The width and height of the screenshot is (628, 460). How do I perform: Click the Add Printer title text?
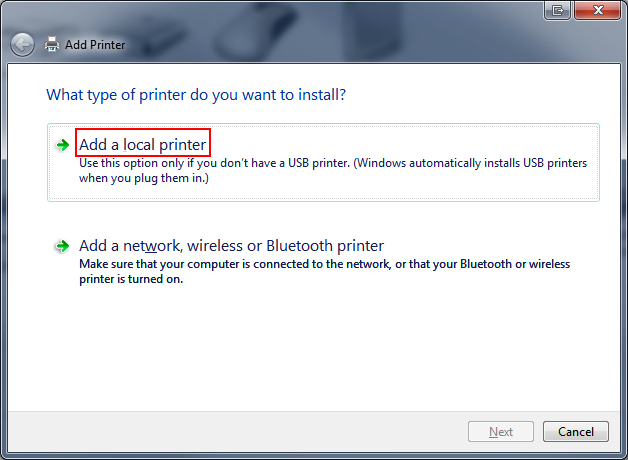(x=95, y=45)
